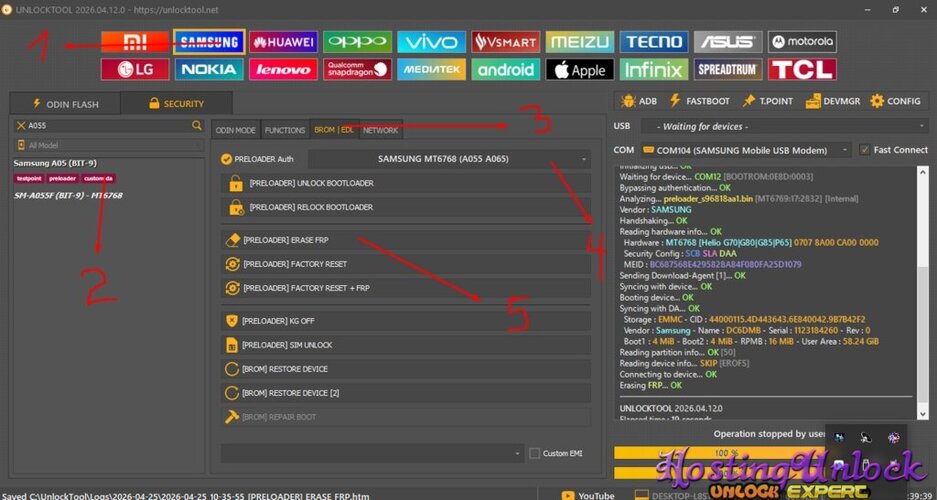Pick the Vsmart brand logo
Image resolution: width=937 pixels, height=500 pixels.
point(506,42)
